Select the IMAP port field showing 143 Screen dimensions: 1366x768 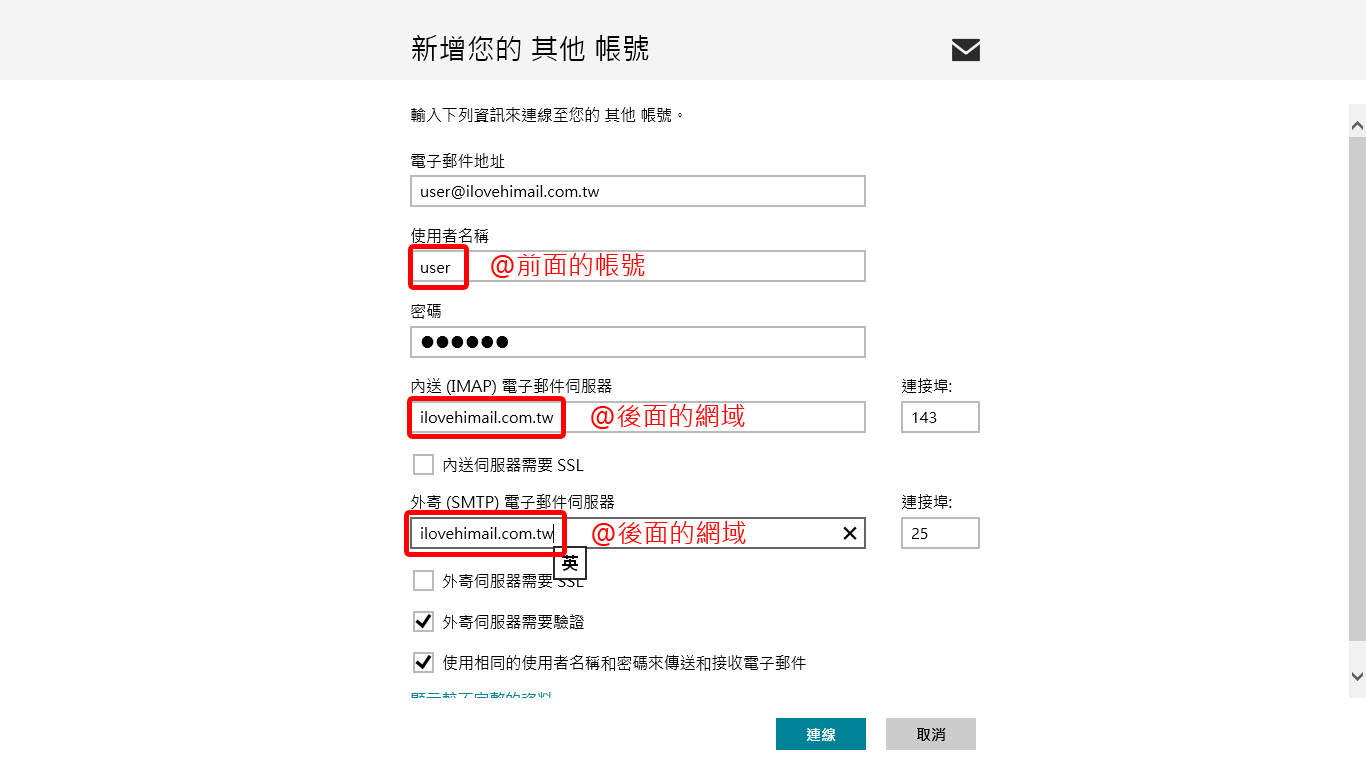[940, 417]
